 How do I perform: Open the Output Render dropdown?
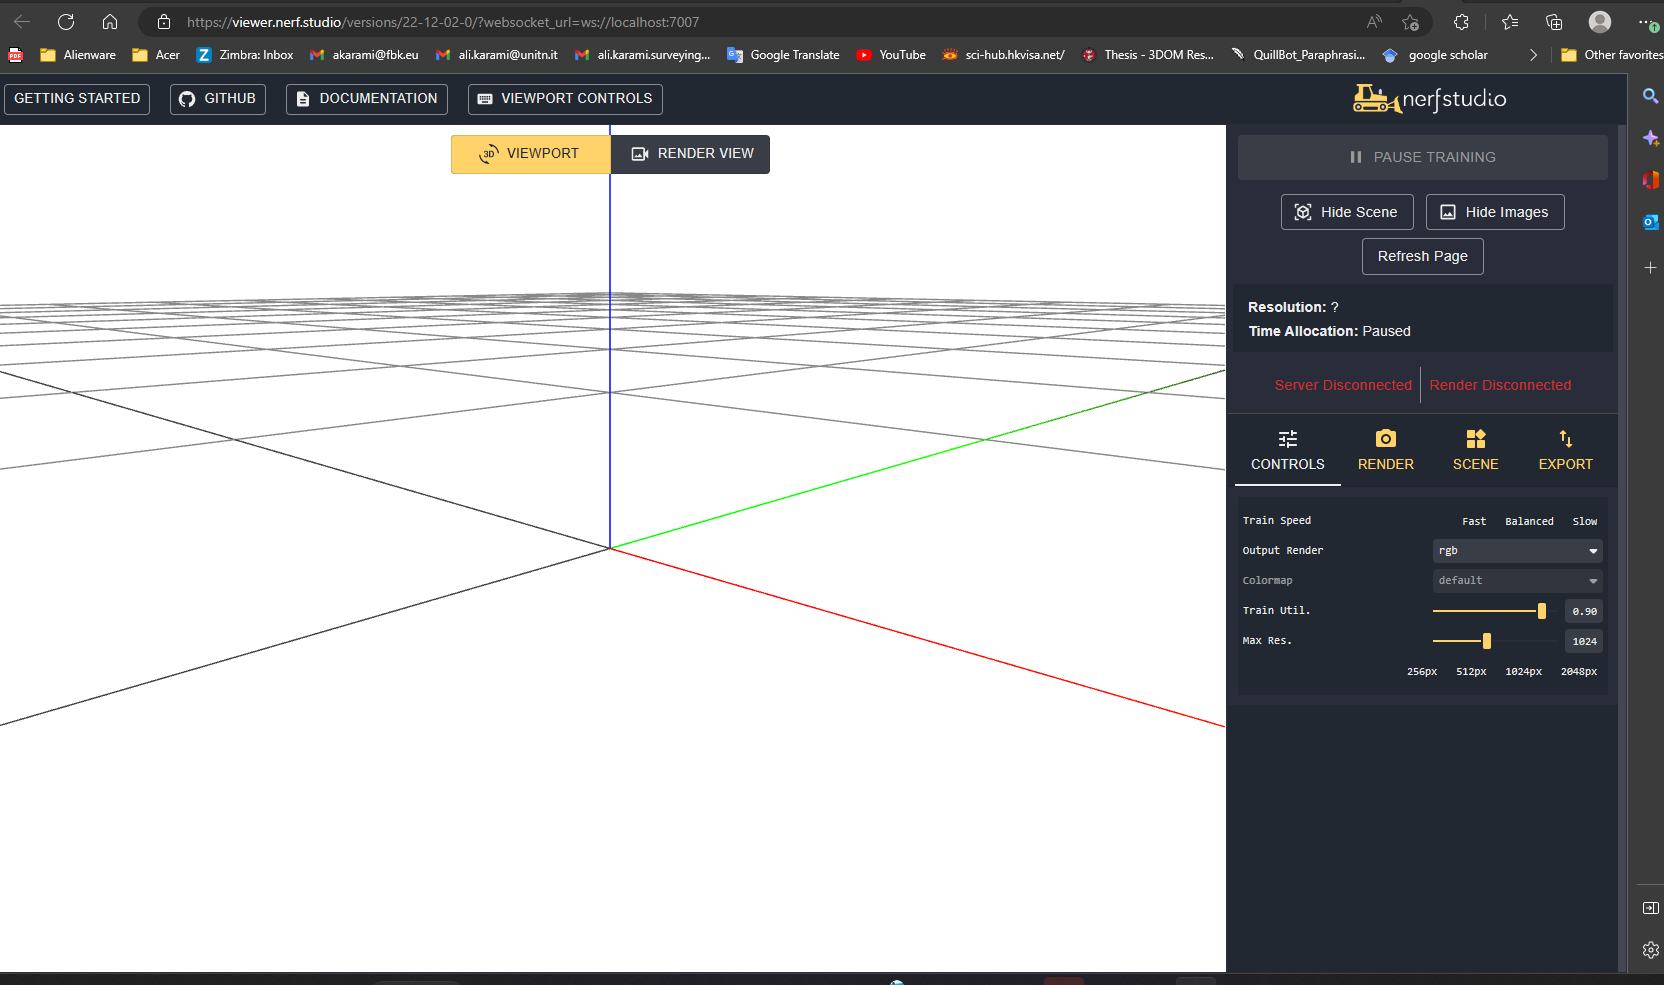[x=1516, y=550]
